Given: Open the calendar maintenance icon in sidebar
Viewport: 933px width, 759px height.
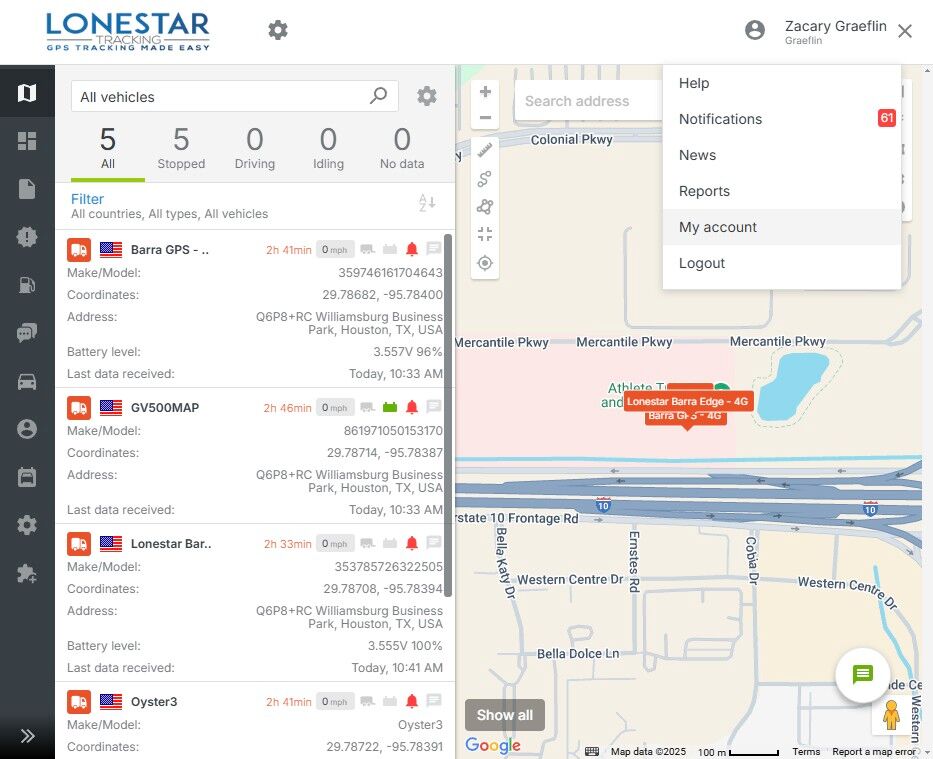Looking at the screenshot, I should (27, 477).
